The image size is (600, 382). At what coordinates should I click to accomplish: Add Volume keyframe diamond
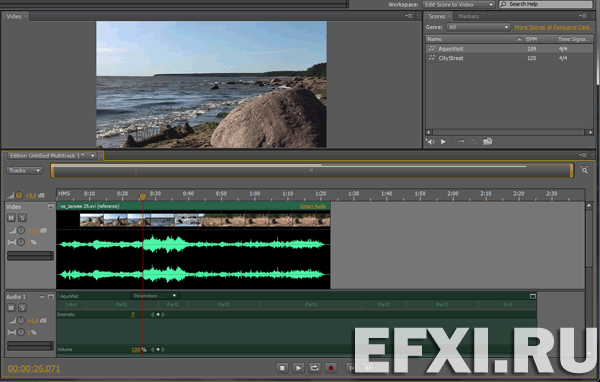[x=158, y=349]
